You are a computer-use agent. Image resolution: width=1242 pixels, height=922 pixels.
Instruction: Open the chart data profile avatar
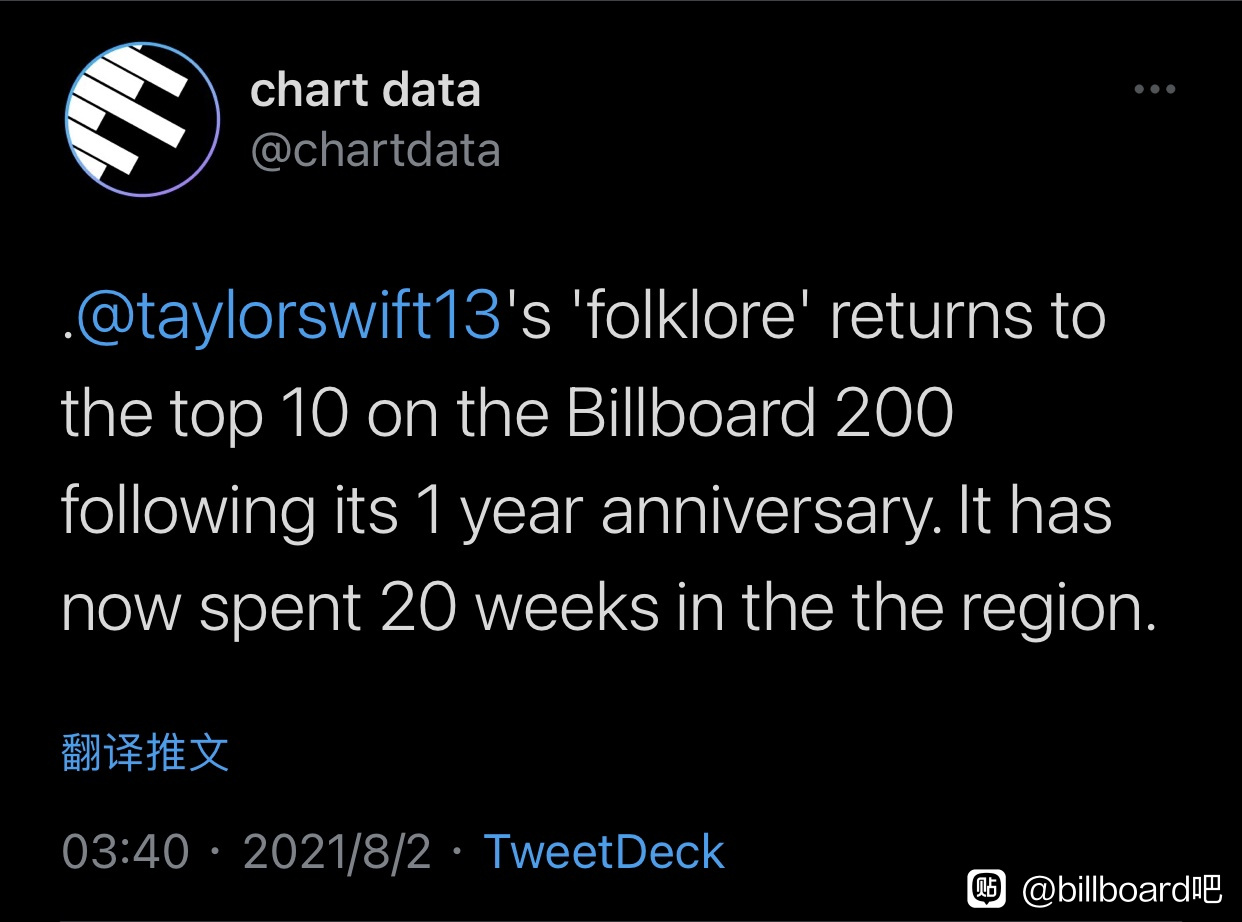pyautogui.click(x=141, y=118)
